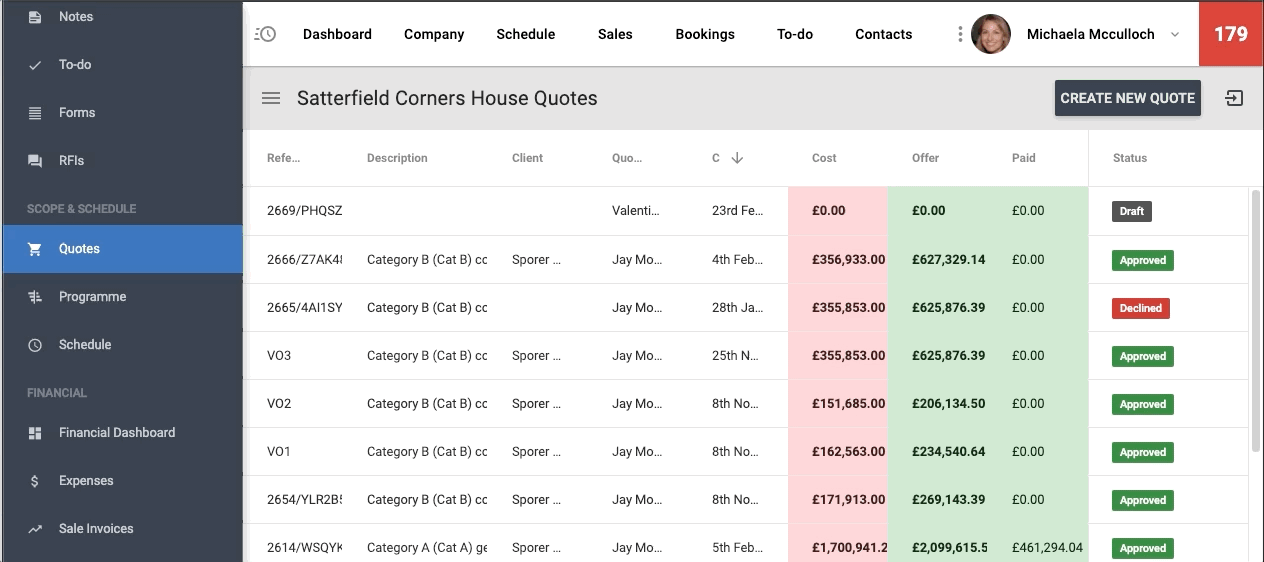Click the RFIs chat icon in sidebar

[x=35, y=161]
